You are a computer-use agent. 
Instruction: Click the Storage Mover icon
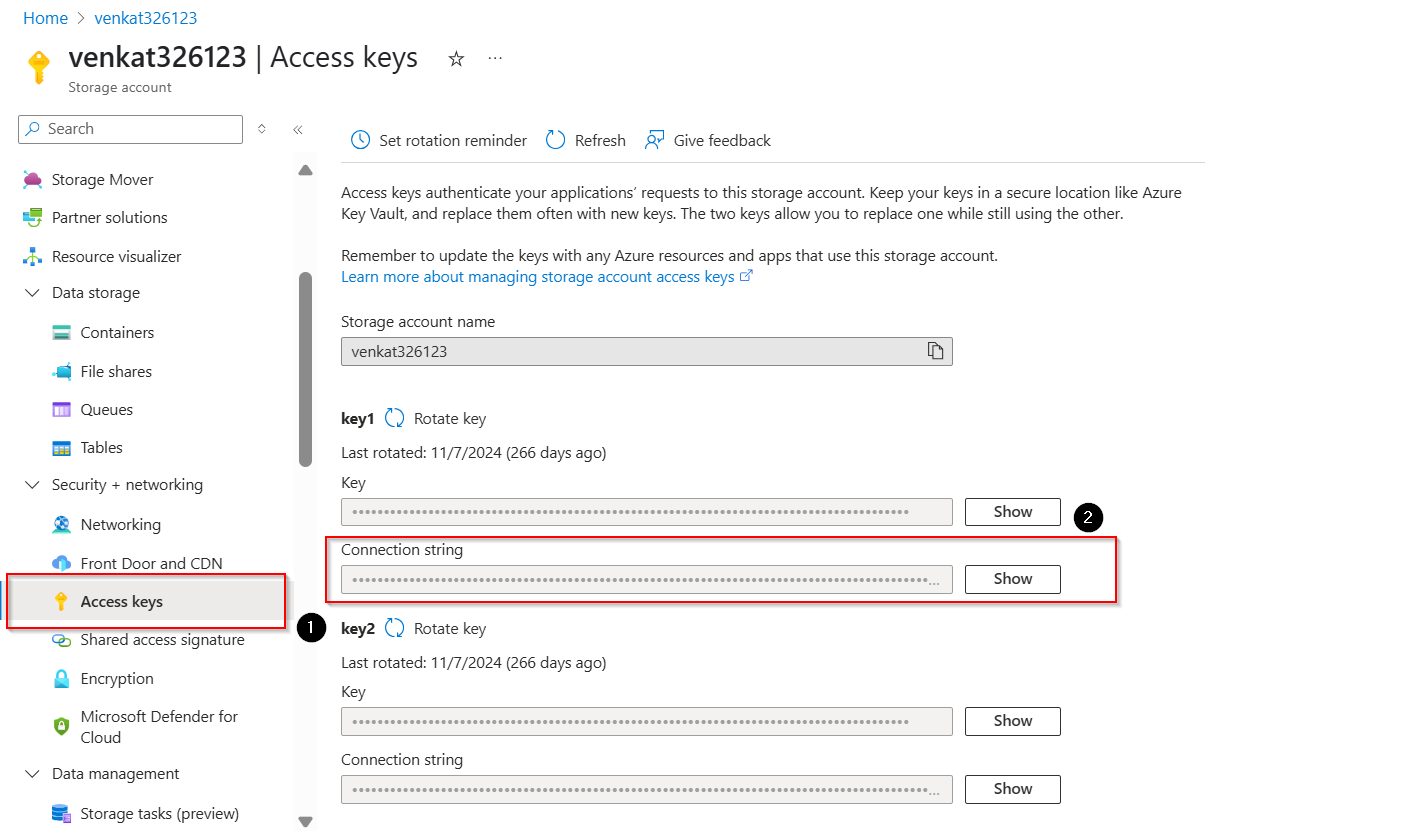pyautogui.click(x=33, y=179)
